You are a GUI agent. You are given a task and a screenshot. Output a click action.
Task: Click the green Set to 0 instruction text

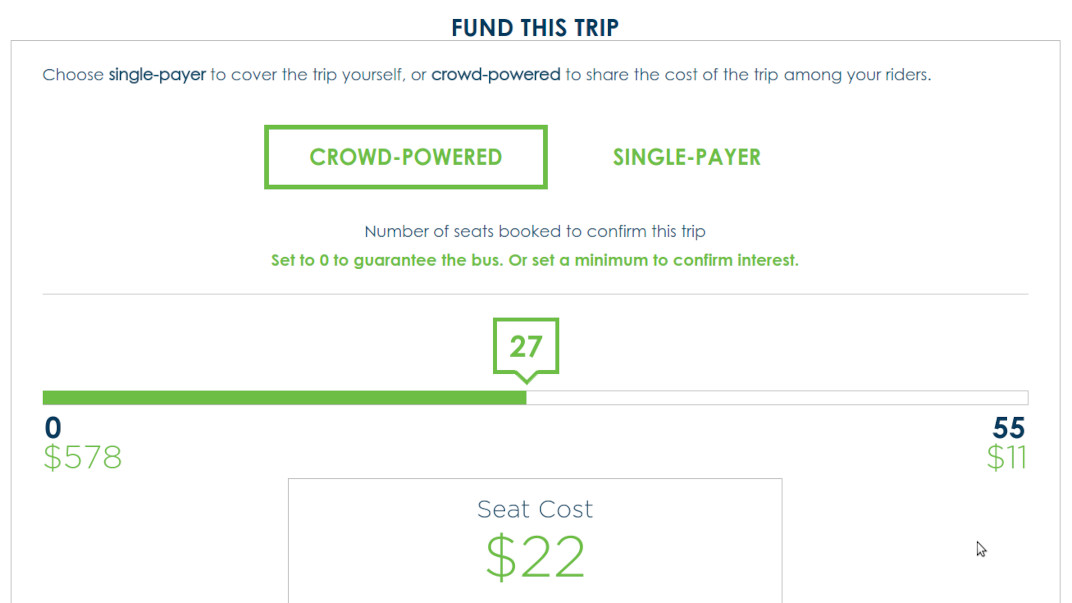click(x=535, y=259)
